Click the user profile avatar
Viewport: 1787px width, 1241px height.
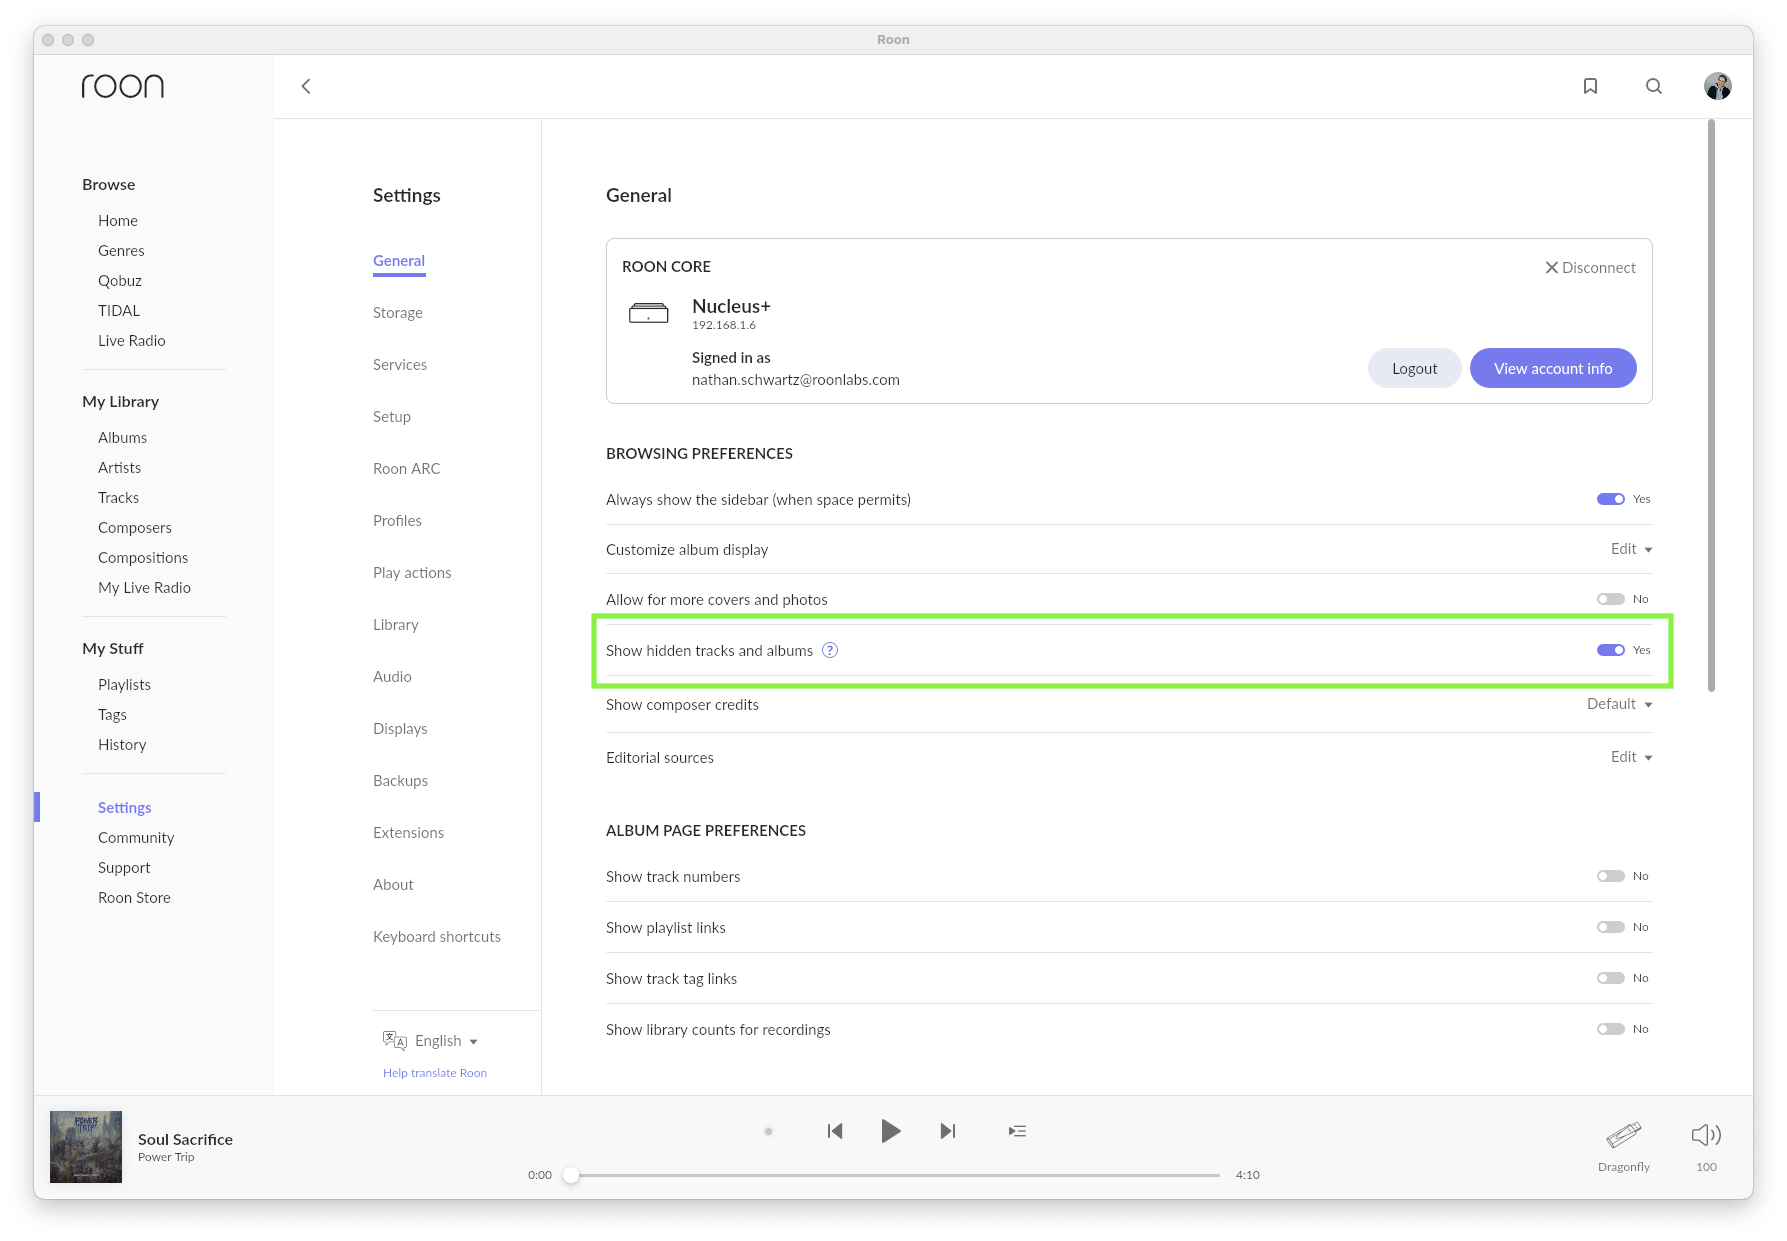click(1718, 86)
